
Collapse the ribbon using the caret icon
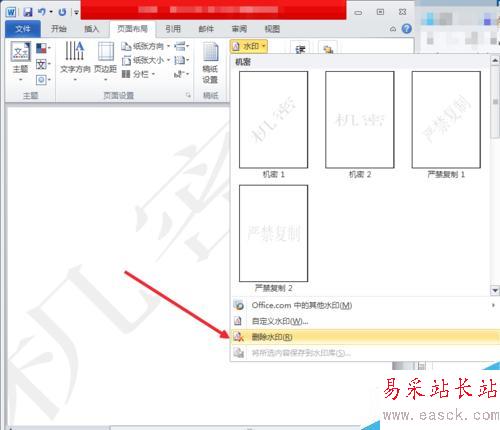393,29
